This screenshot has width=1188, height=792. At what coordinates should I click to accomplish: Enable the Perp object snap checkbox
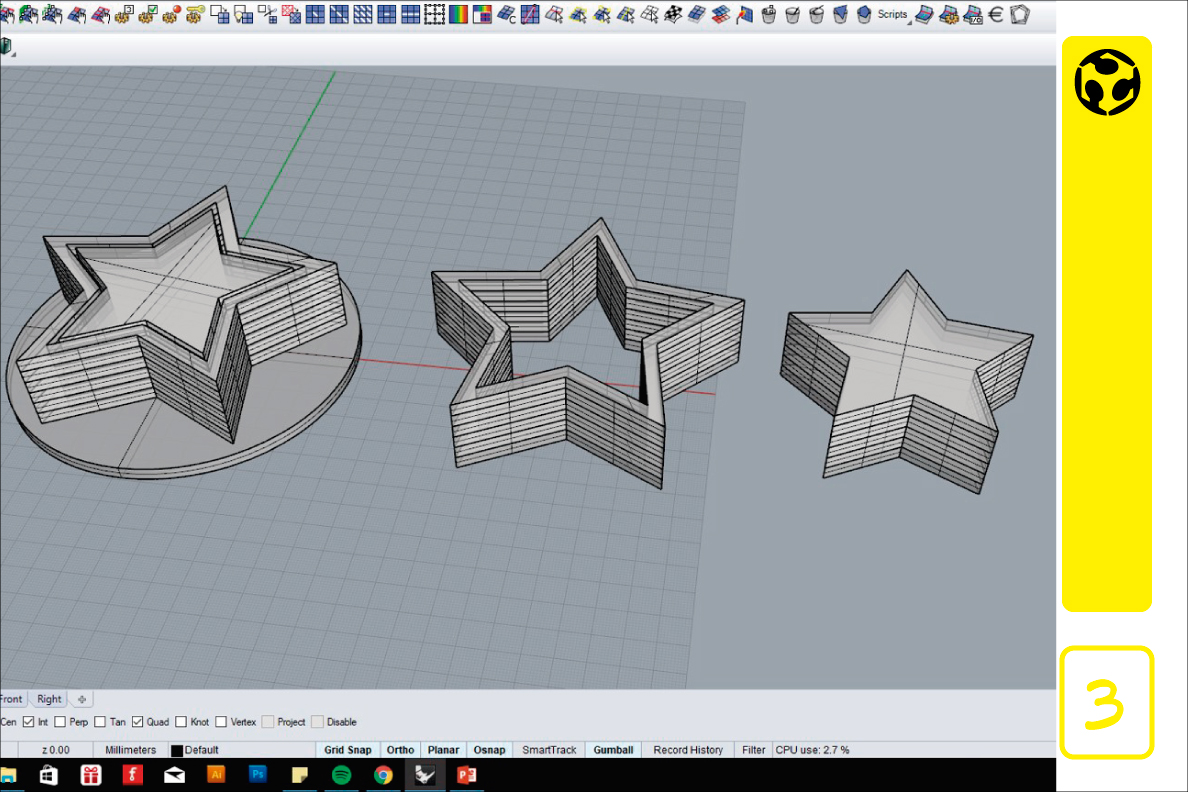click(x=61, y=722)
